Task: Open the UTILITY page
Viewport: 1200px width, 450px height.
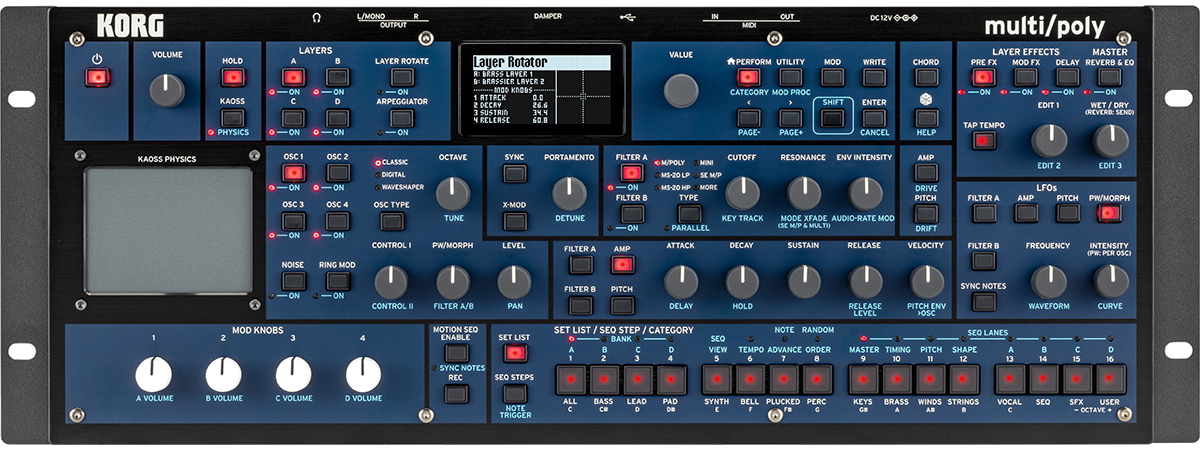Action: [x=790, y=77]
